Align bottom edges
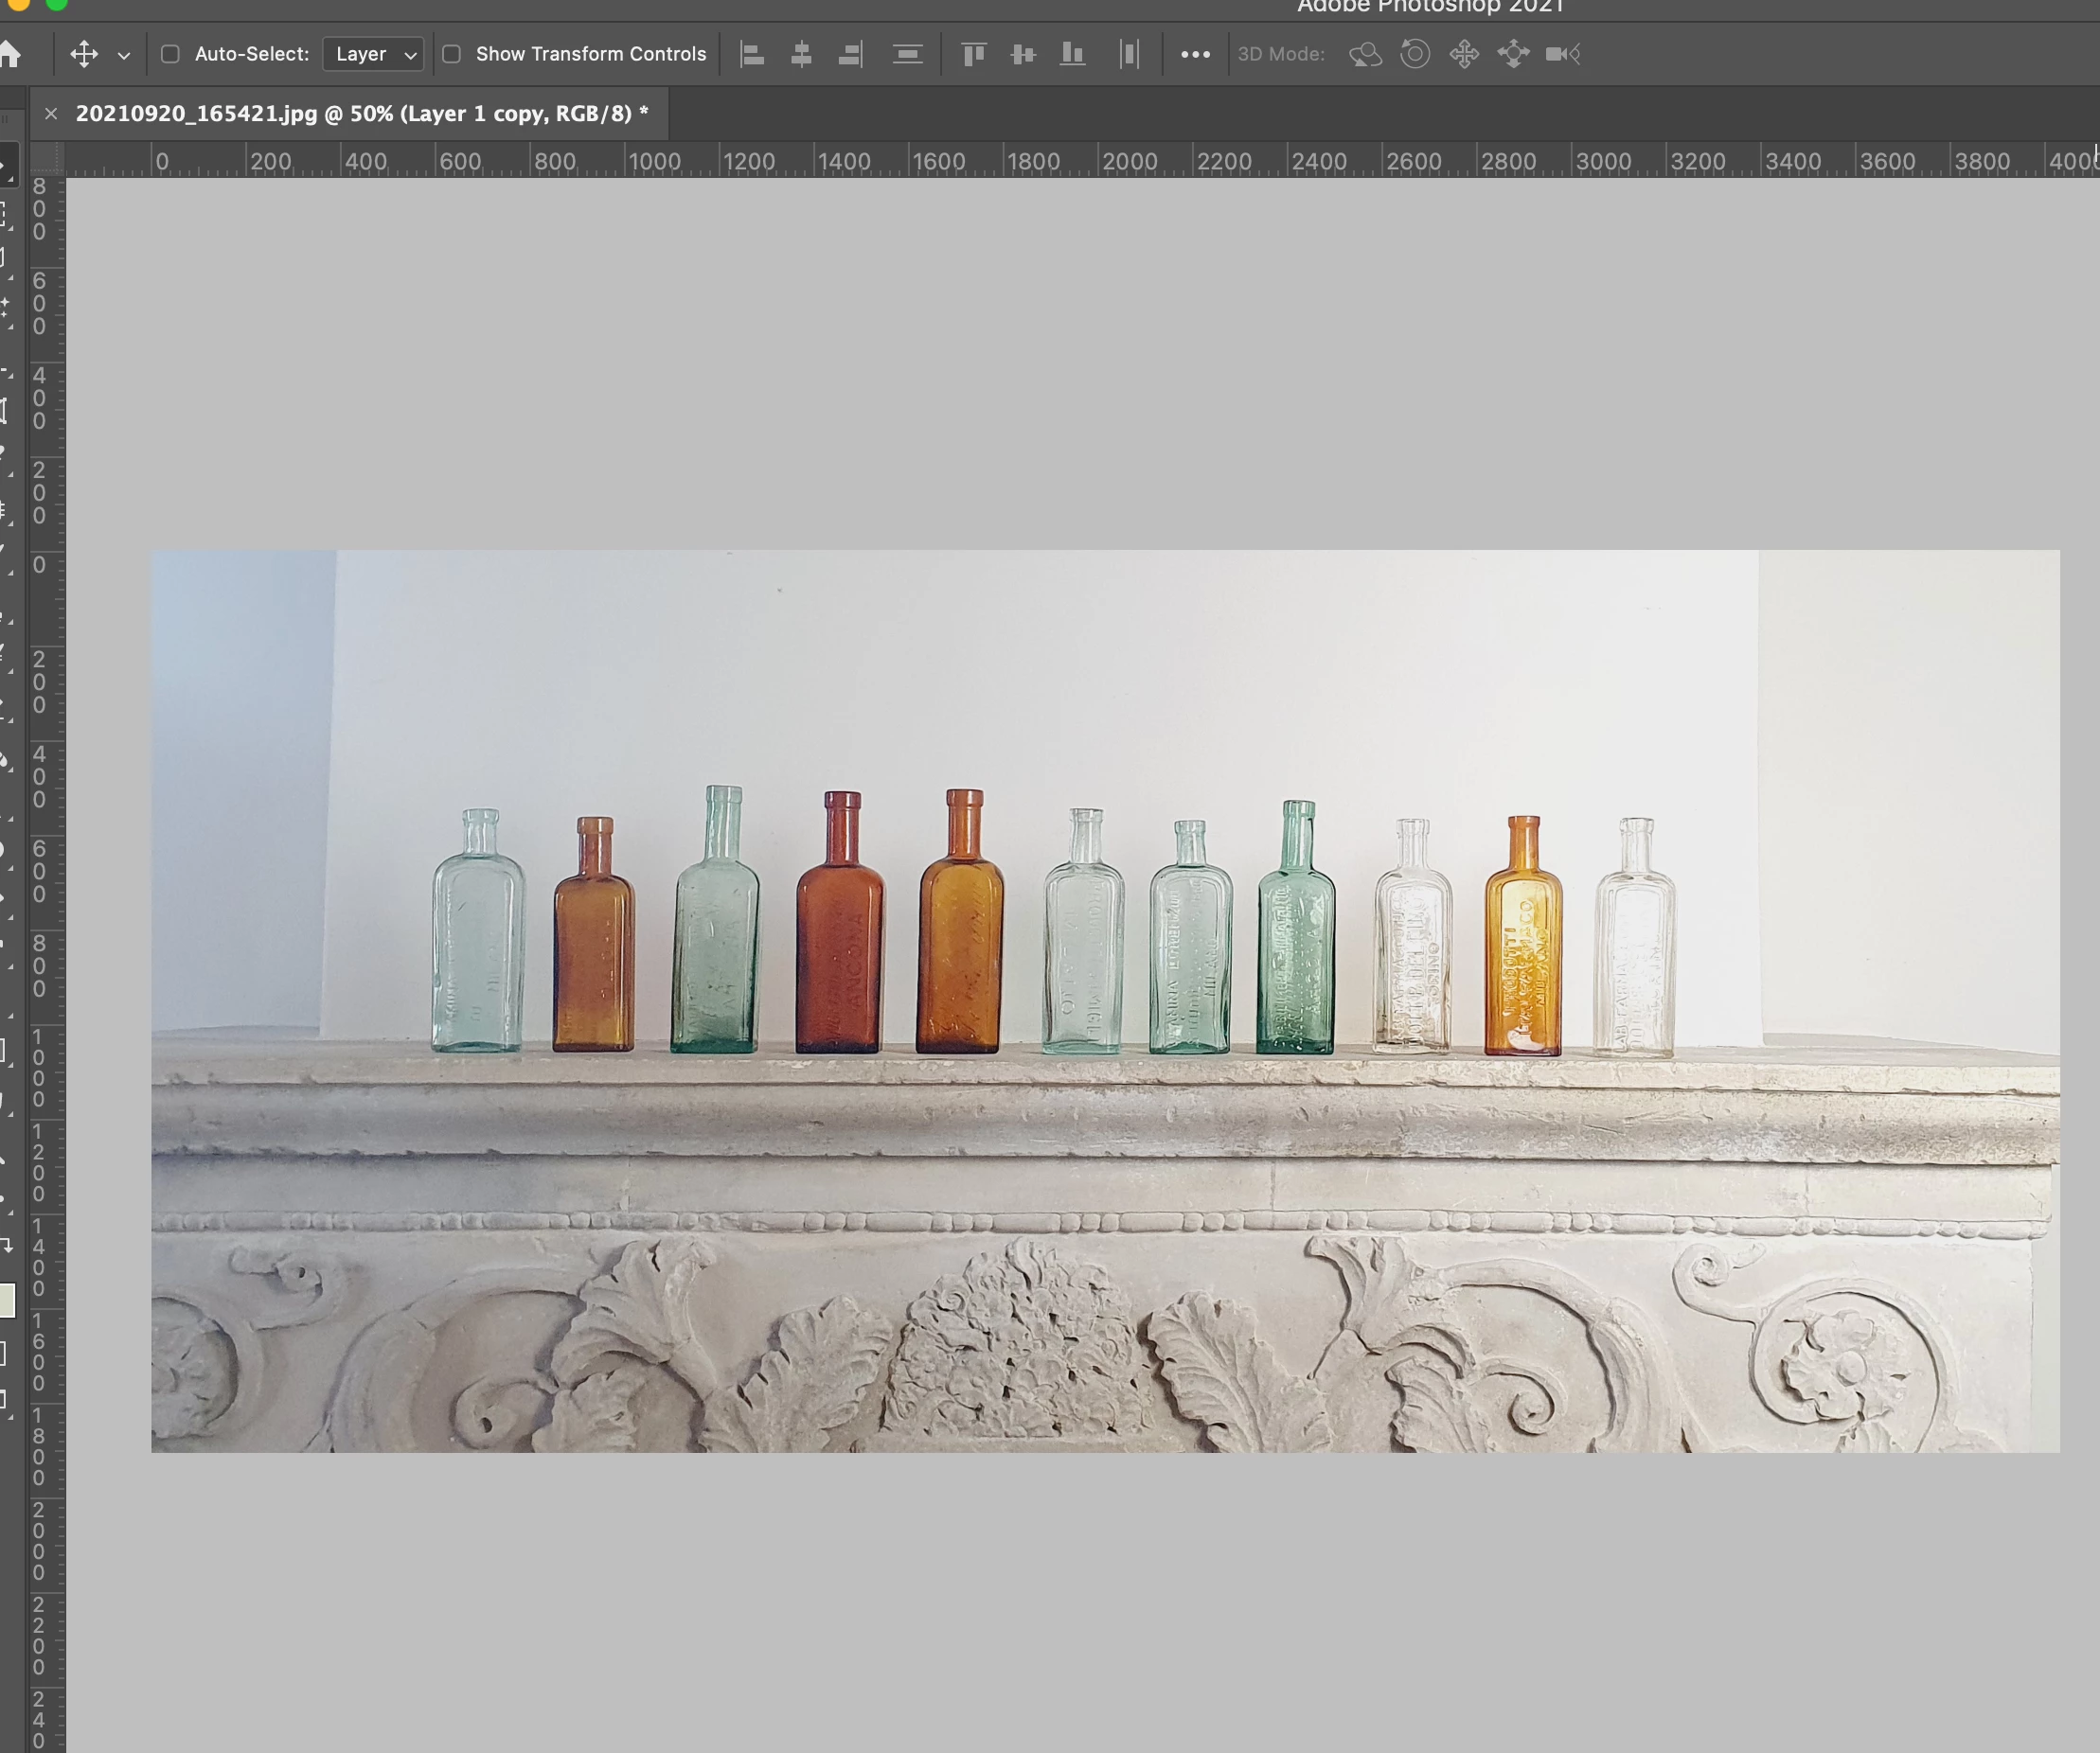The width and height of the screenshot is (2100, 1753). 1072,54
